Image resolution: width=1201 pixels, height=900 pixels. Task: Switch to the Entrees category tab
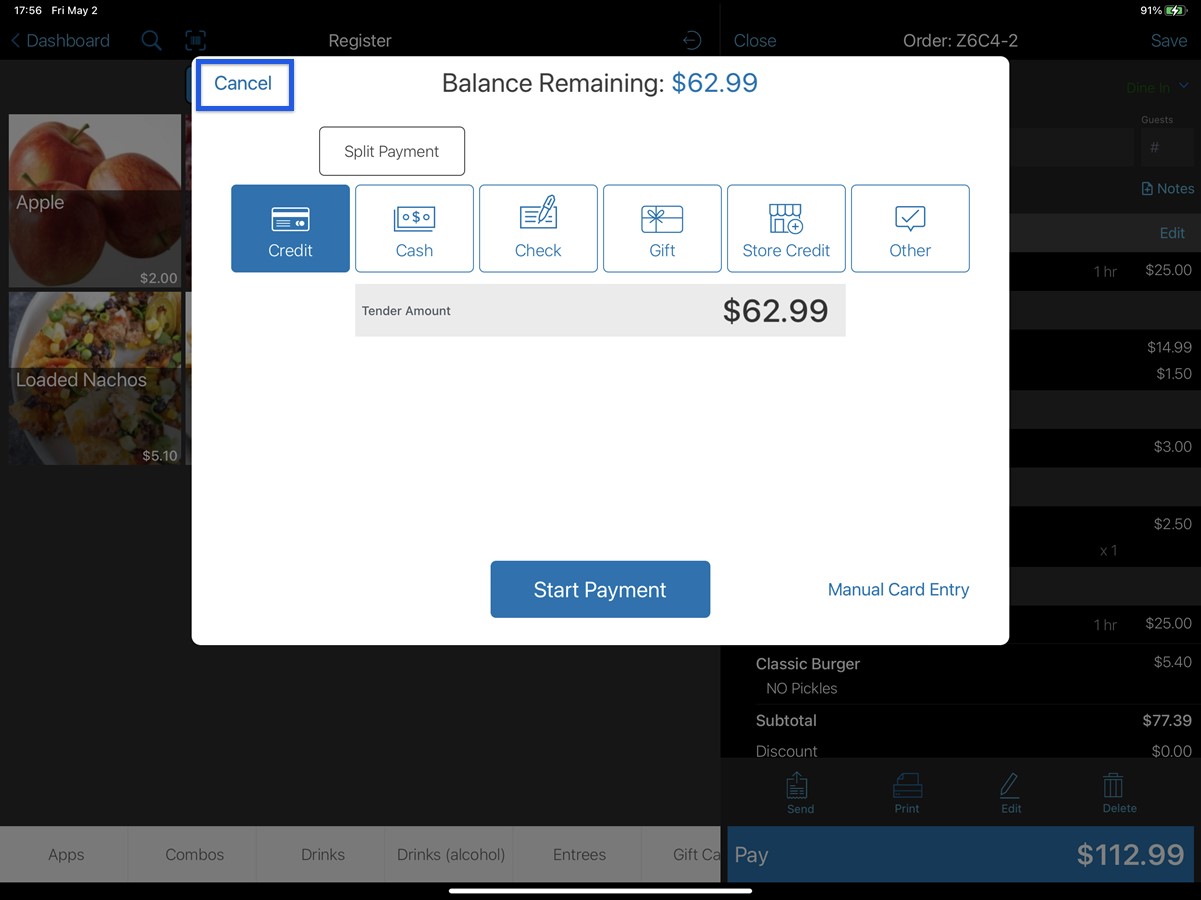[x=579, y=855]
